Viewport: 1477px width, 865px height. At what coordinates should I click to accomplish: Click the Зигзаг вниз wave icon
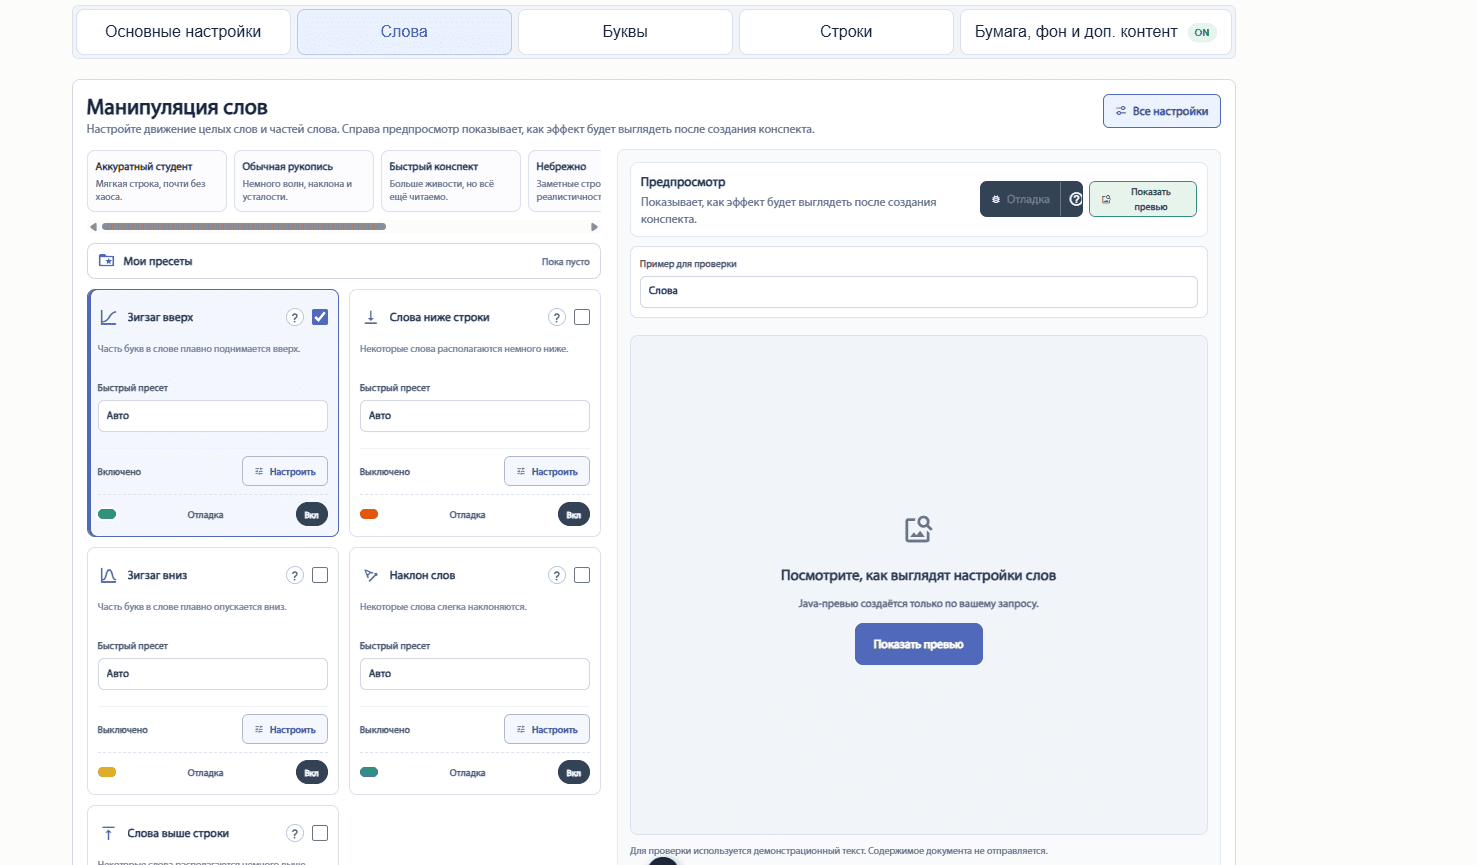(108, 575)
